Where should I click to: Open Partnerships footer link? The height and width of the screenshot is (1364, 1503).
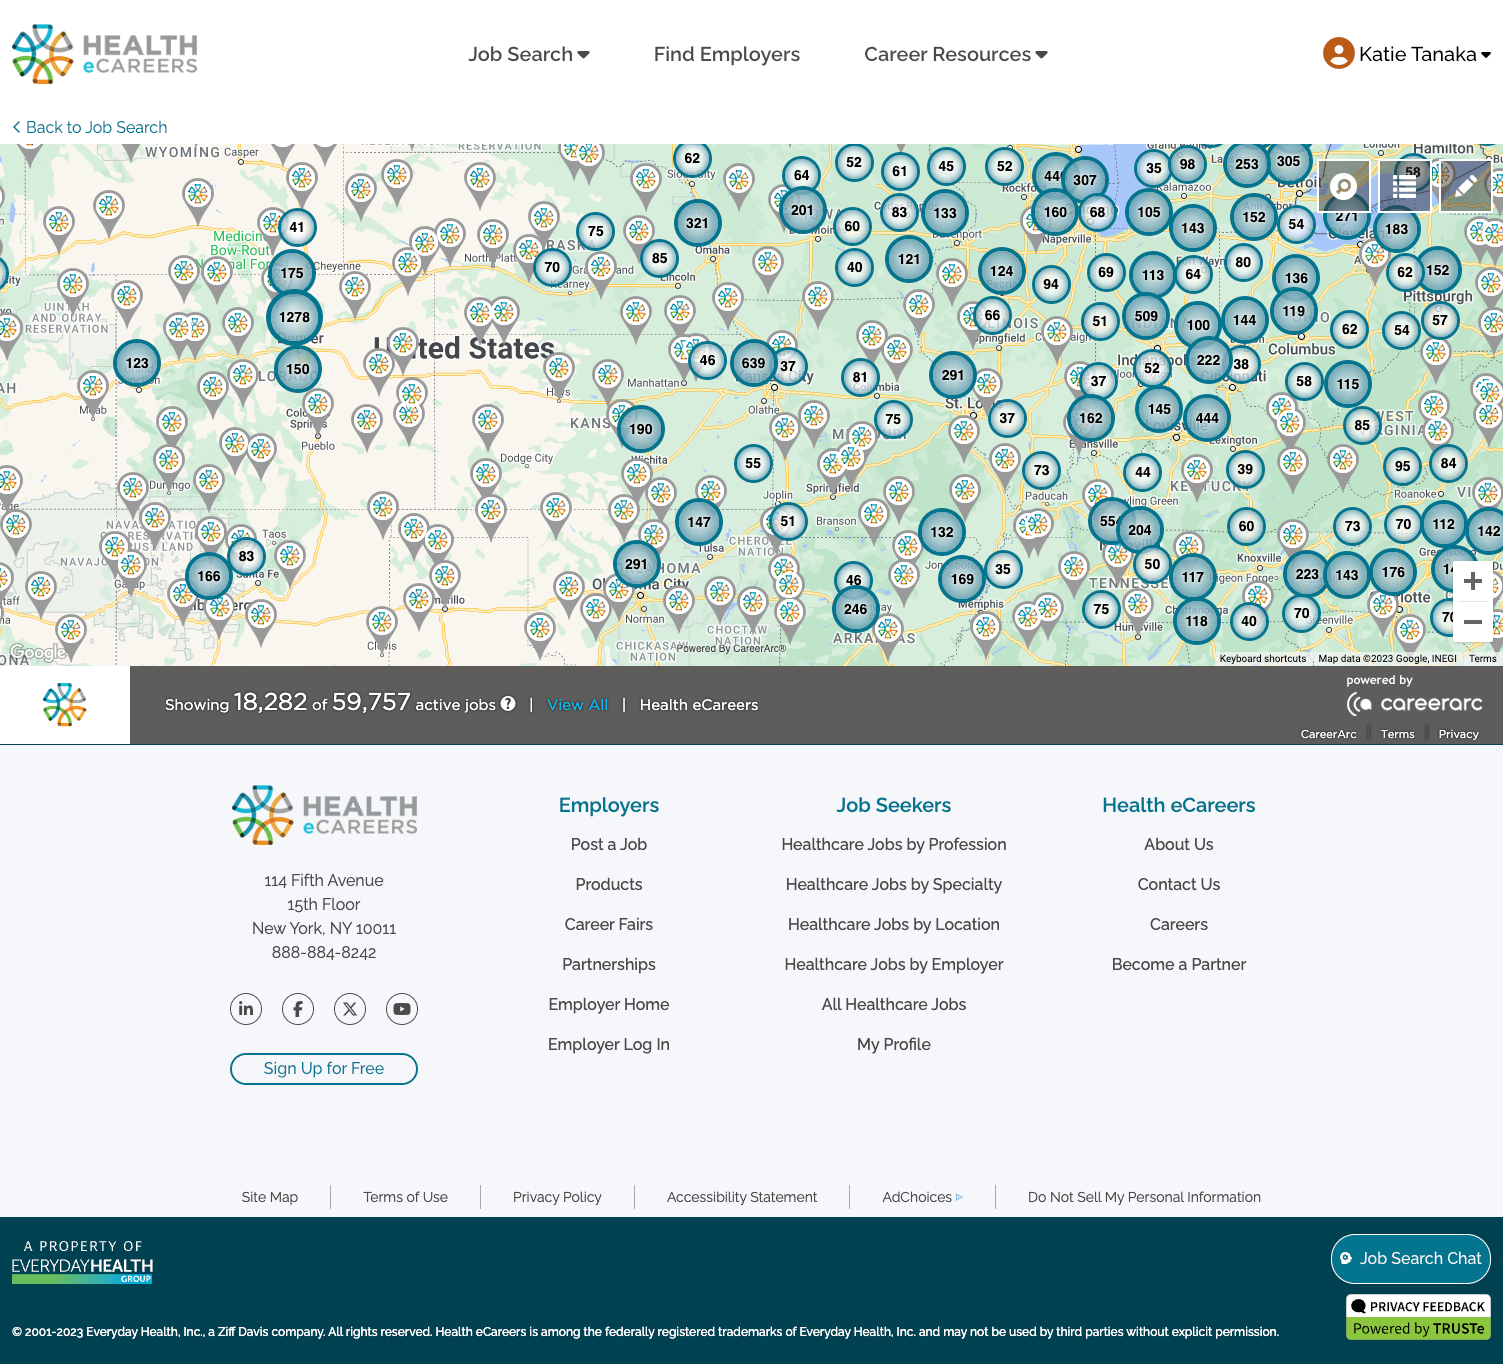pos(609,964)
